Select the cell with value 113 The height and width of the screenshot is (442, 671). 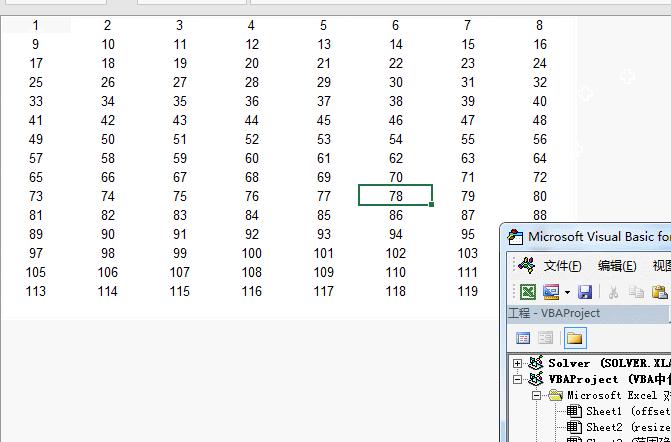(36, 291)
